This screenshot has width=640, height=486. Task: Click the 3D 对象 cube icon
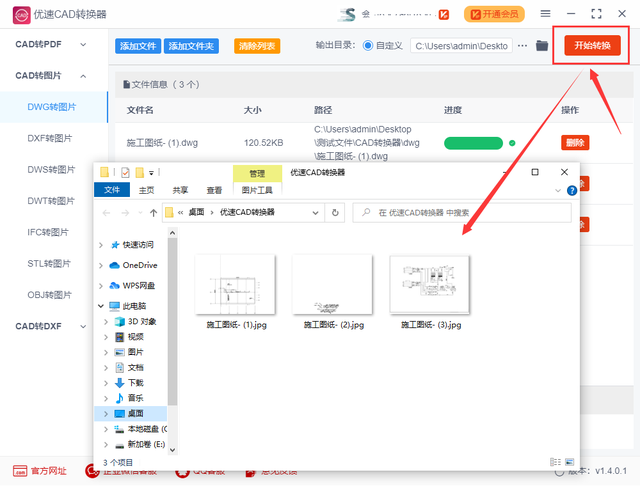pyautogui.click(x=120, y=322)
